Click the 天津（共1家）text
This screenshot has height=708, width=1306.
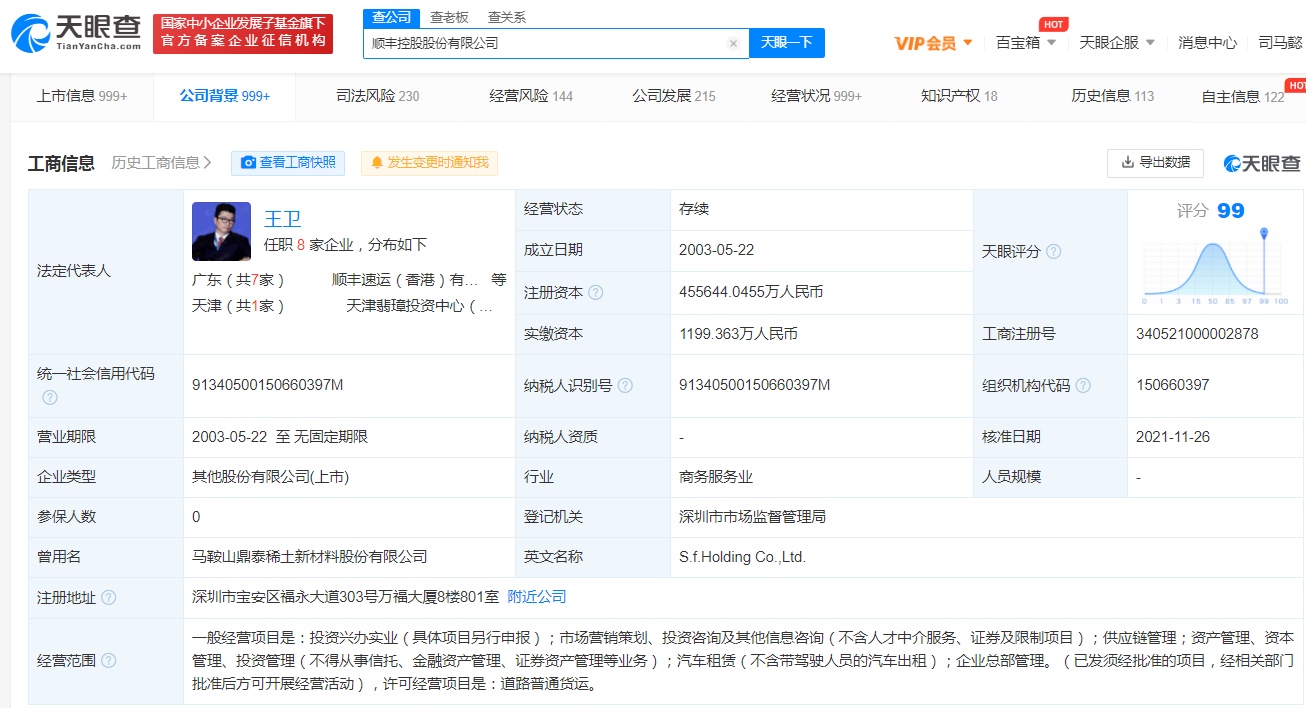pyautogui.click(x=239, y=306)
